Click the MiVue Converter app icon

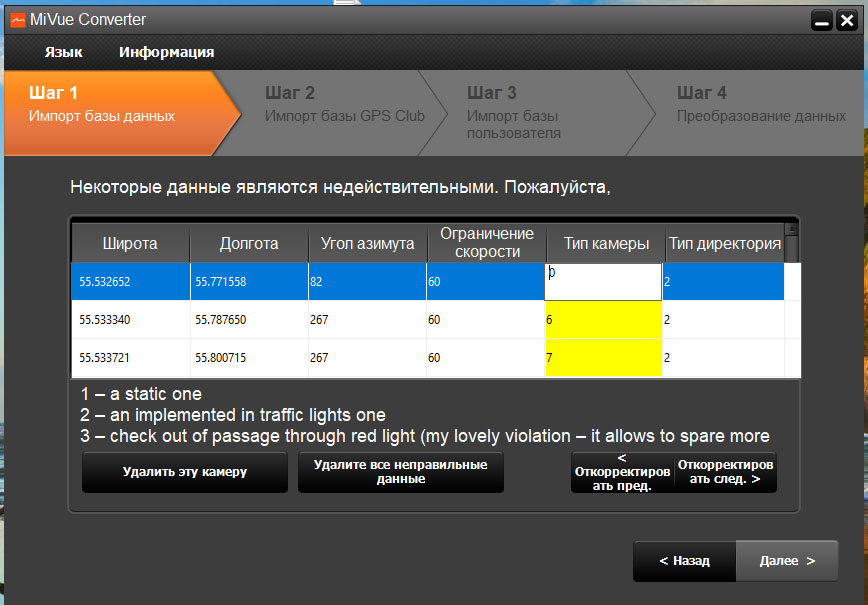17,20
